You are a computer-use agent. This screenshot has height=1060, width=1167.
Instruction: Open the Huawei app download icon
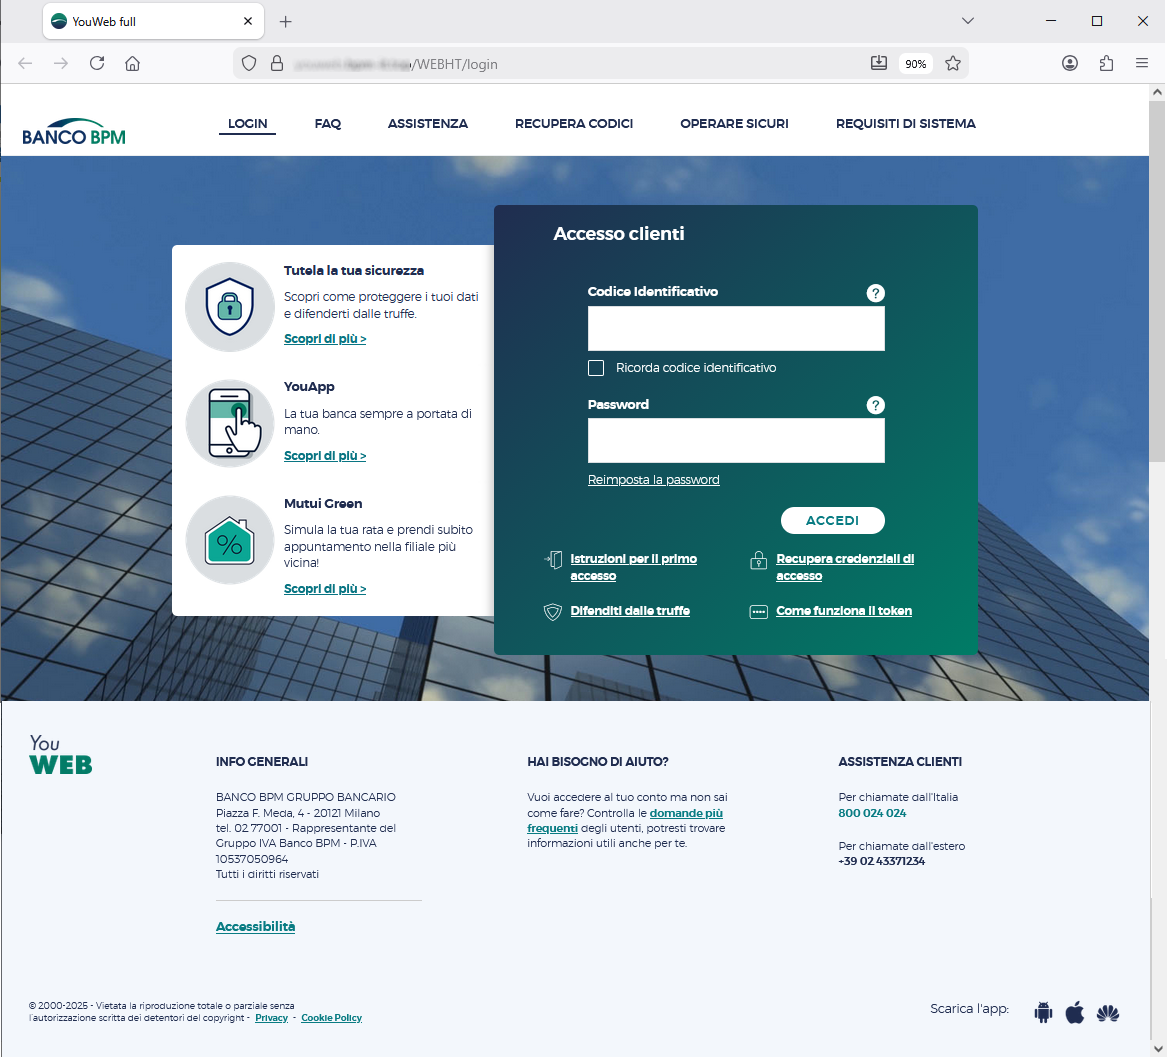1107,1013
